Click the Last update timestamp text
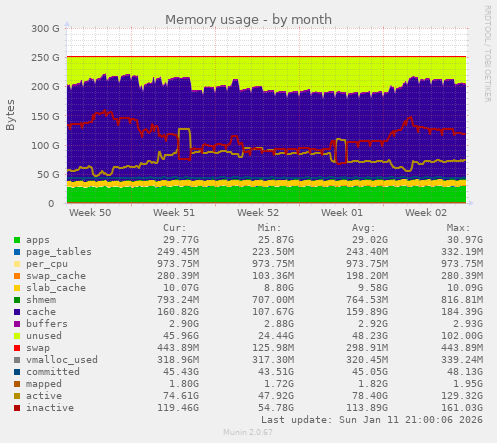This screenshot has height=443, width=497. coord(372,420)
